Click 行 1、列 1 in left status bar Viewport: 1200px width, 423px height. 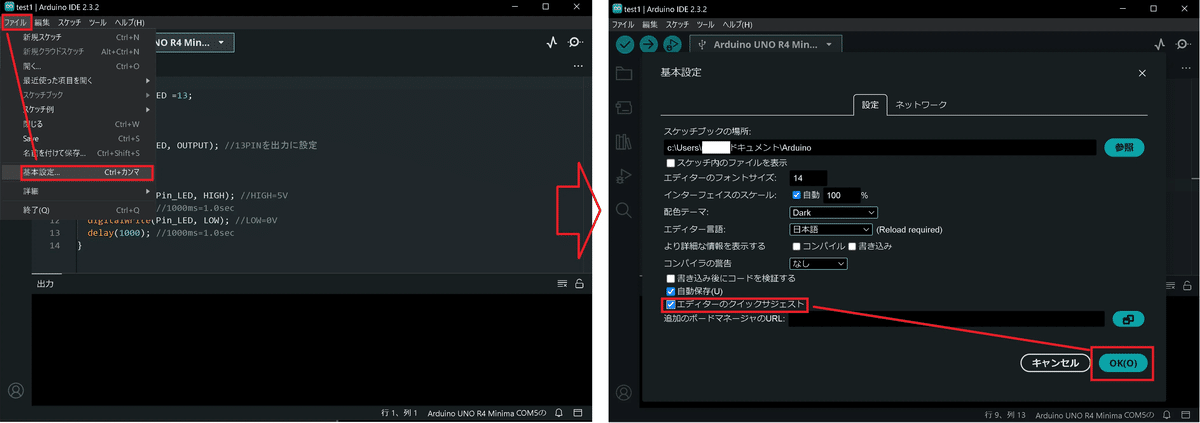pos(400,413)
